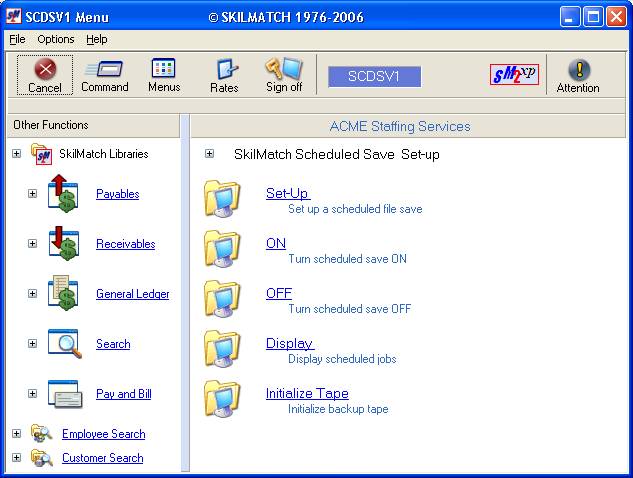The image size is (633, 478).
Task: Click the SM title bar application icon
Action: tap(13, 16)
